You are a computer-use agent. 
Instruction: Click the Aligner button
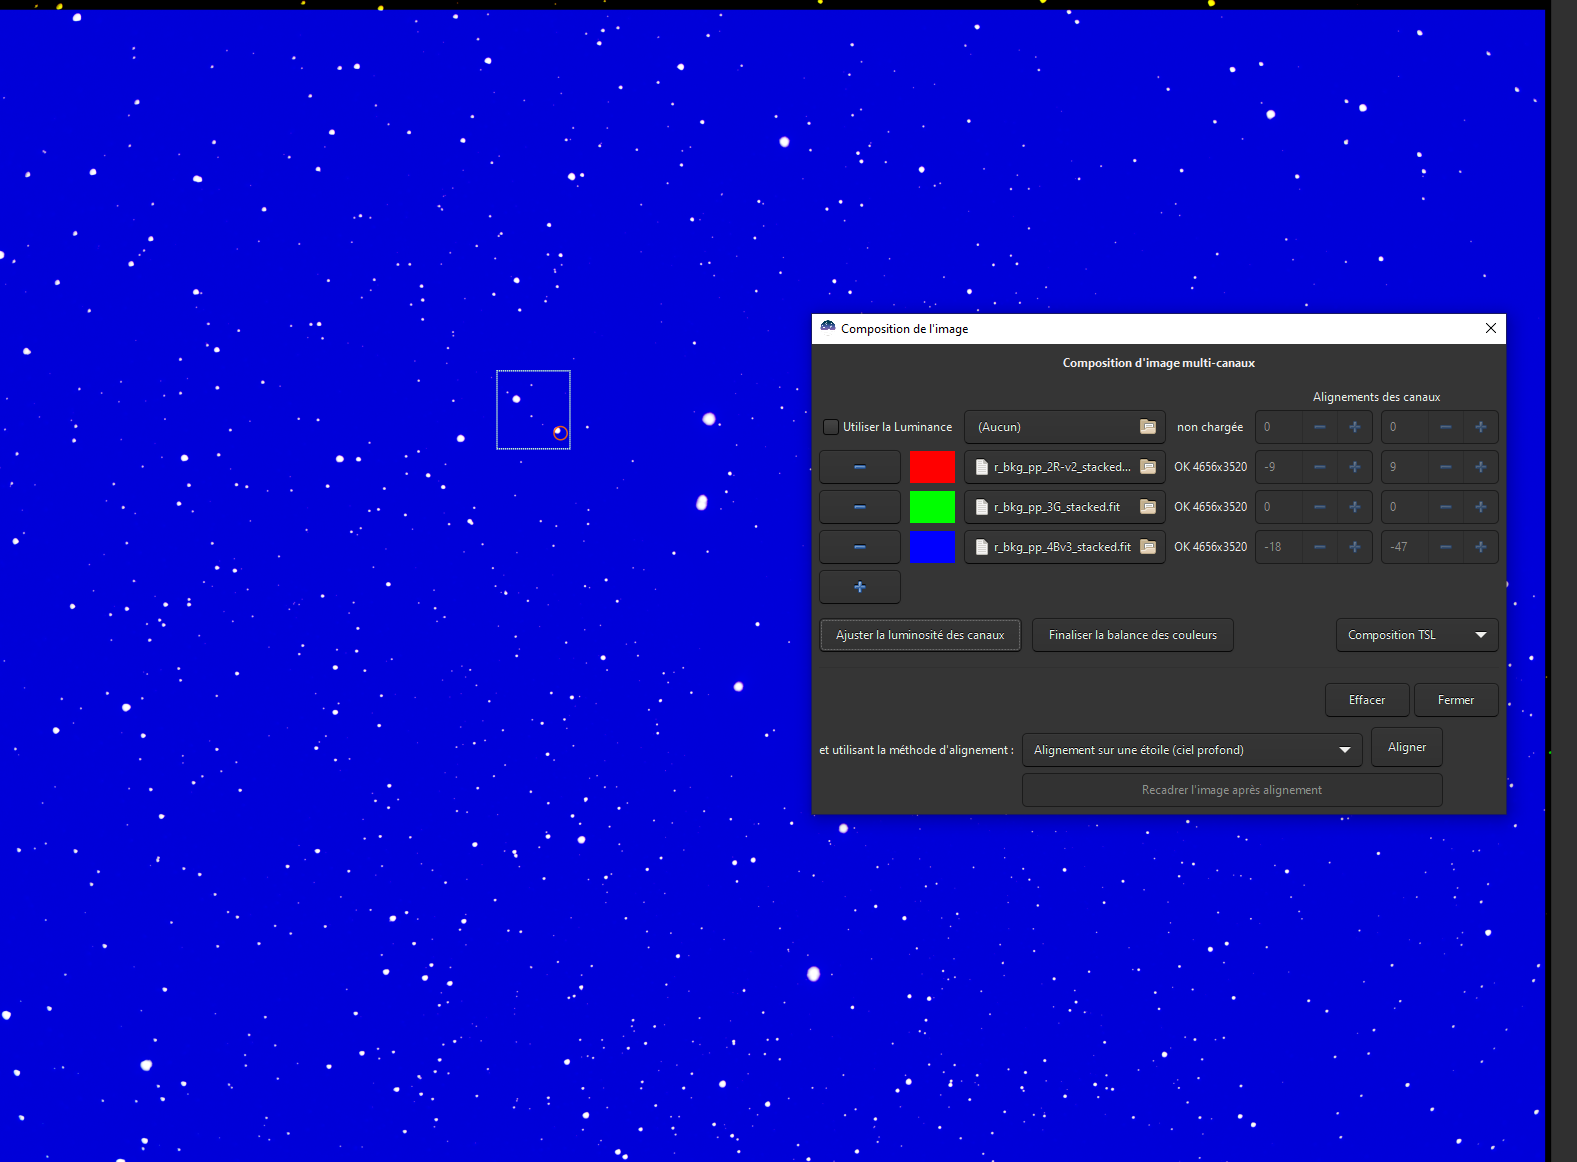coord(1407,747)
